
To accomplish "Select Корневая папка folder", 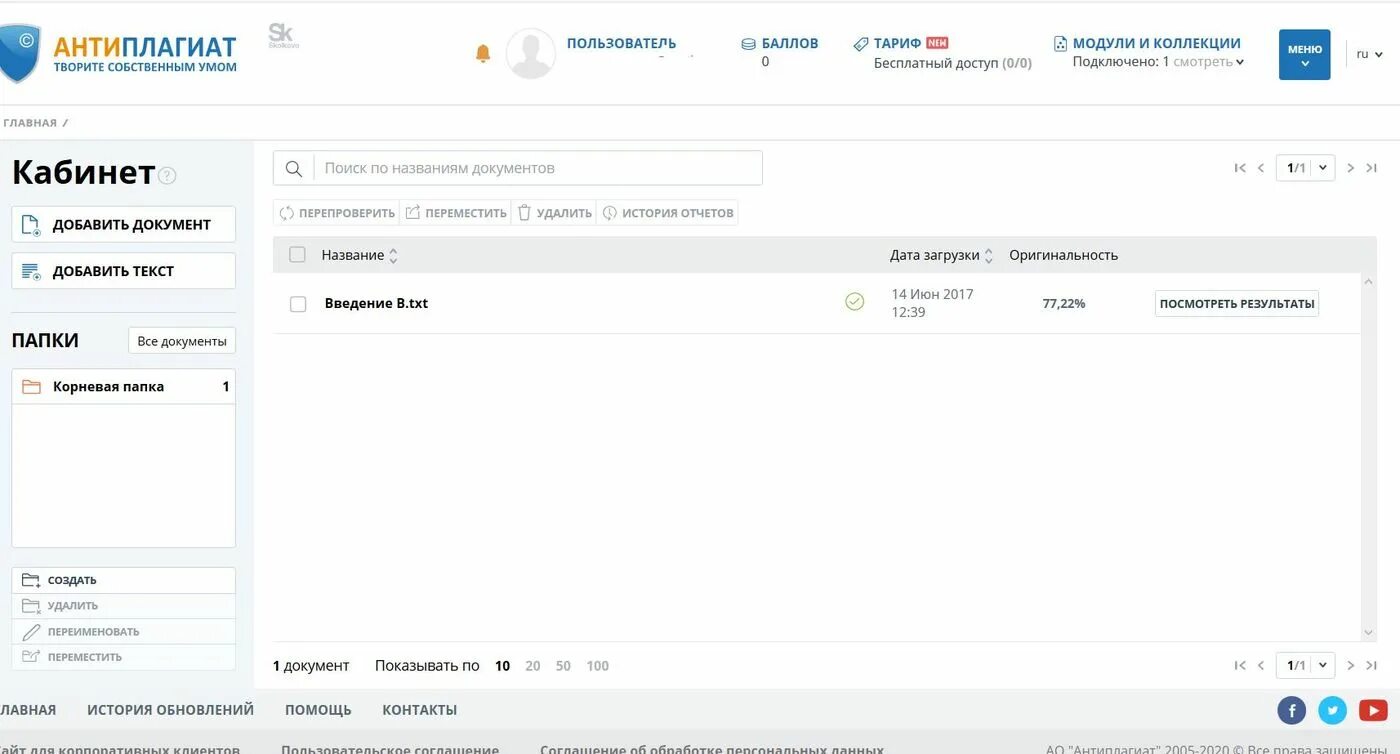I will point(124,387).
